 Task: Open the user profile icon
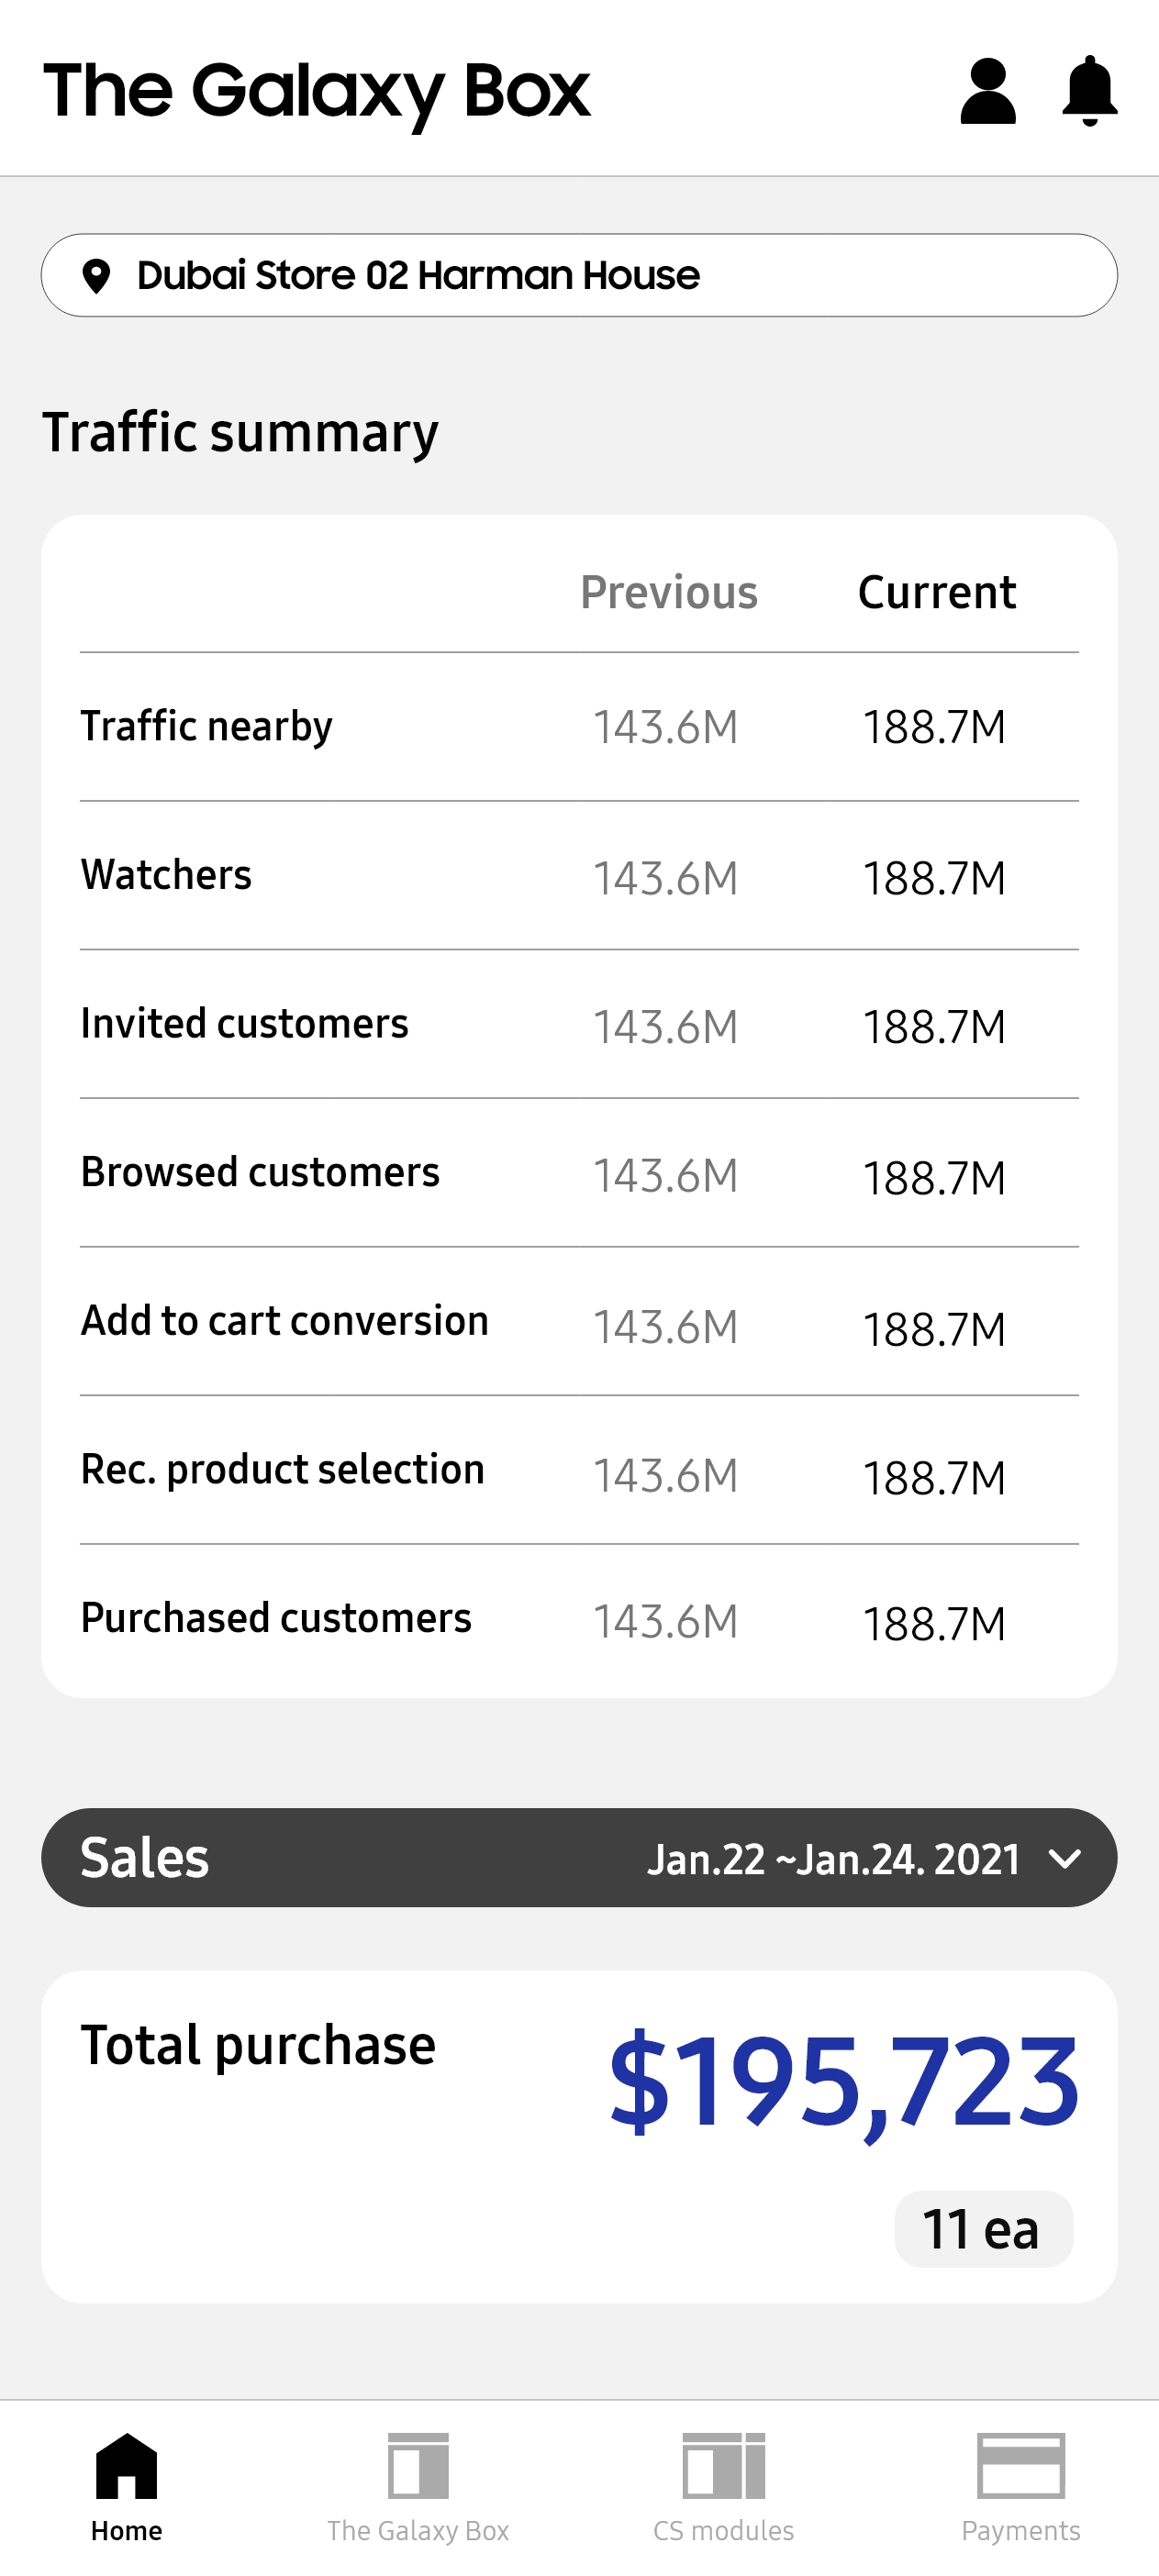click(988, 91)
